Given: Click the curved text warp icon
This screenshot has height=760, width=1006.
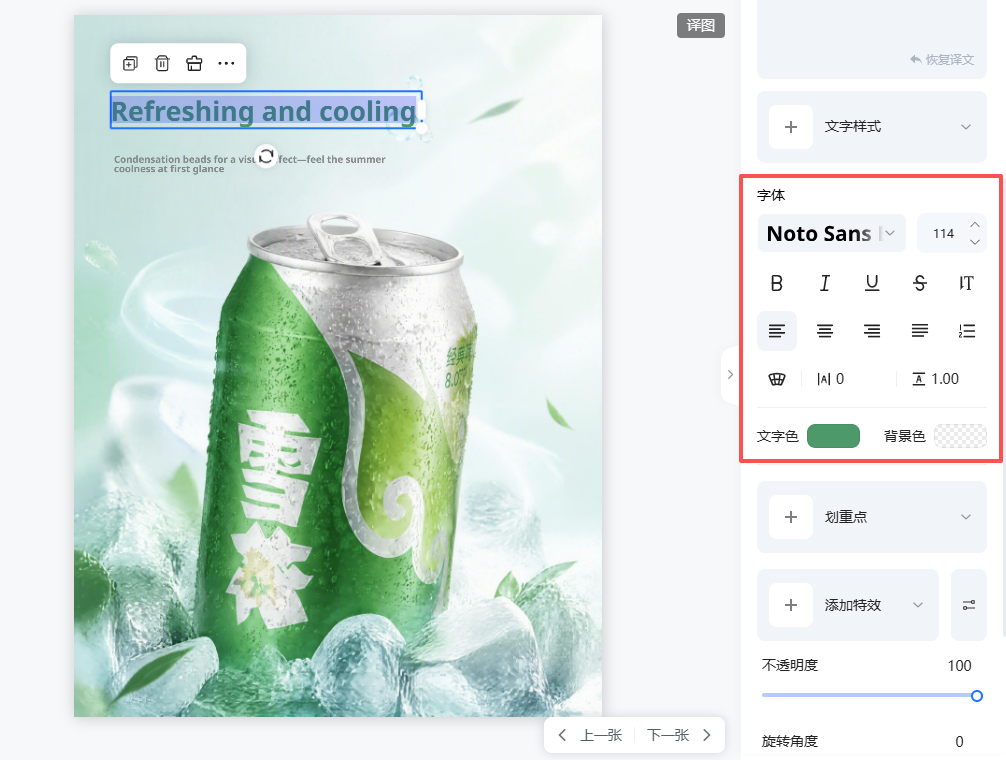Looking at the screenshot, I should (777, 379).
